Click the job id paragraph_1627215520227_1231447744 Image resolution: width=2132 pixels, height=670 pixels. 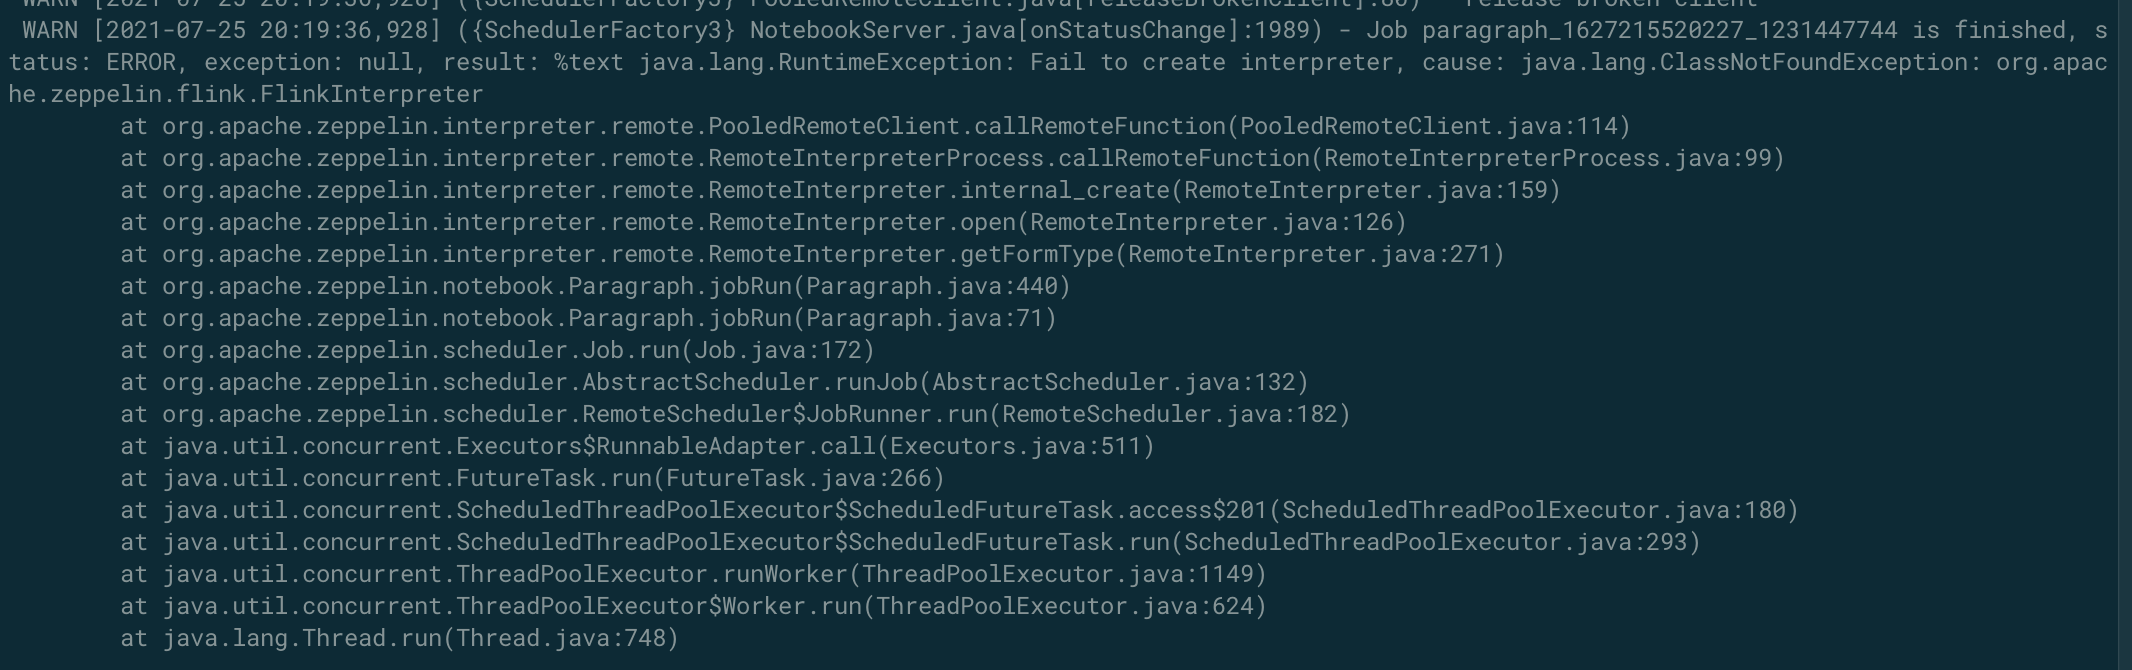pos(1659,31)
